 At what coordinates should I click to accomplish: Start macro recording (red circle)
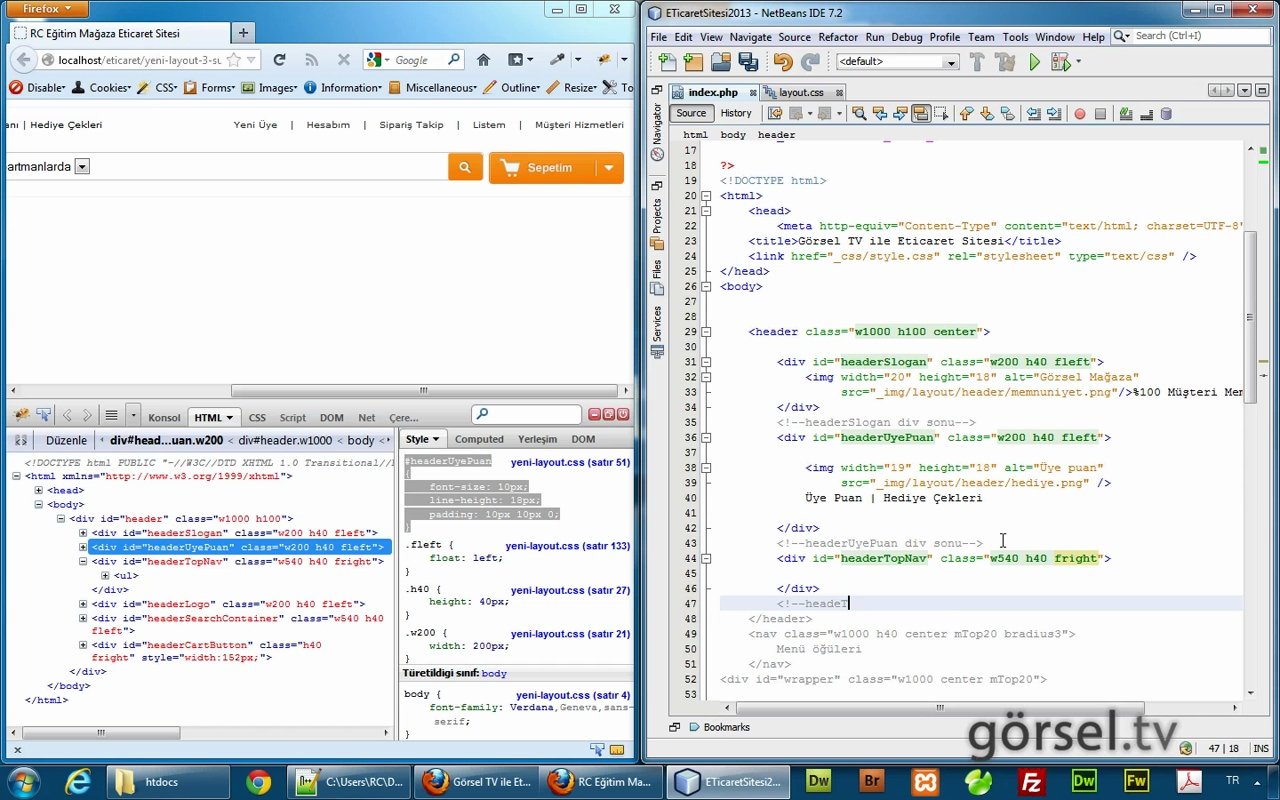click(1080, 113)
